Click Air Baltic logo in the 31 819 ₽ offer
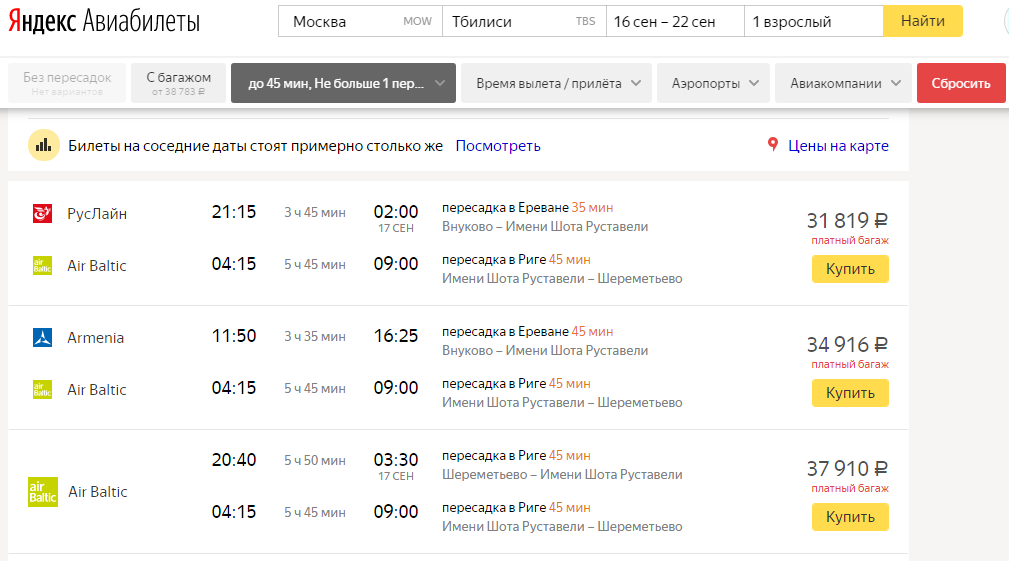Screen dimensions: 1009x561 tap(42, 265)
